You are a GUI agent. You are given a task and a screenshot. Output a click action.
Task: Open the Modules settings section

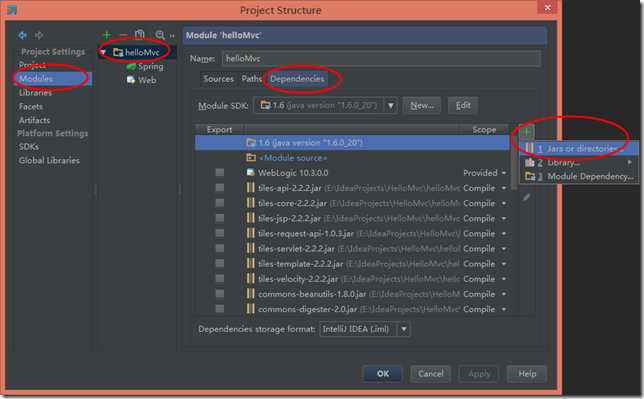tap(53, 78)
